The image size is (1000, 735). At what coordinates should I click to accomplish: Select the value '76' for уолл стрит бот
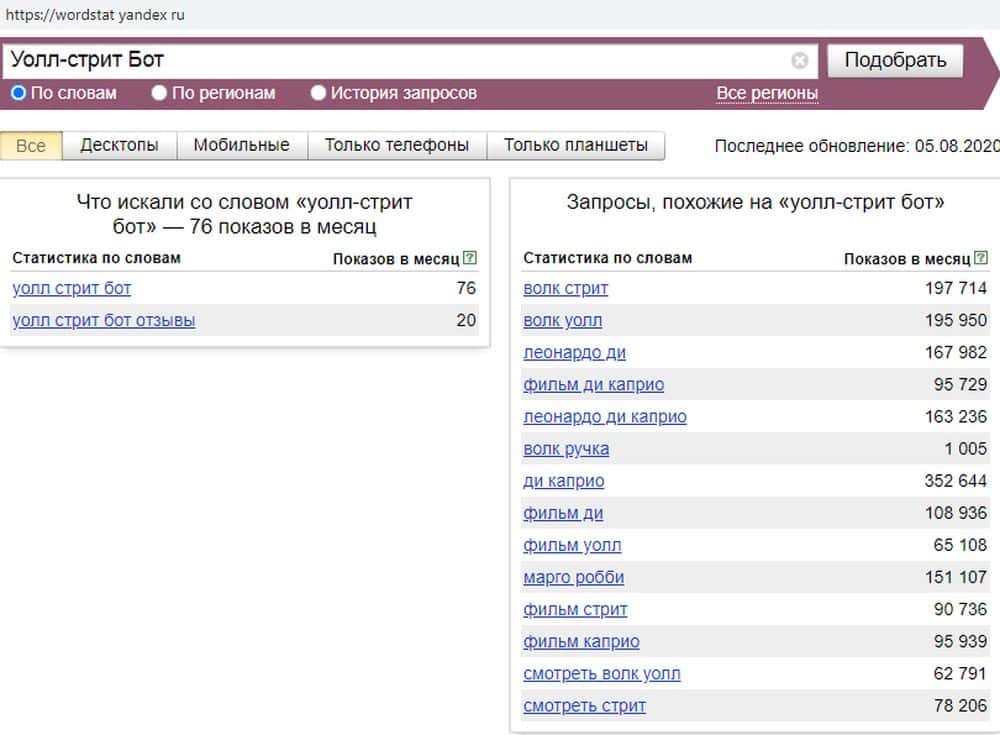point(466,288)
